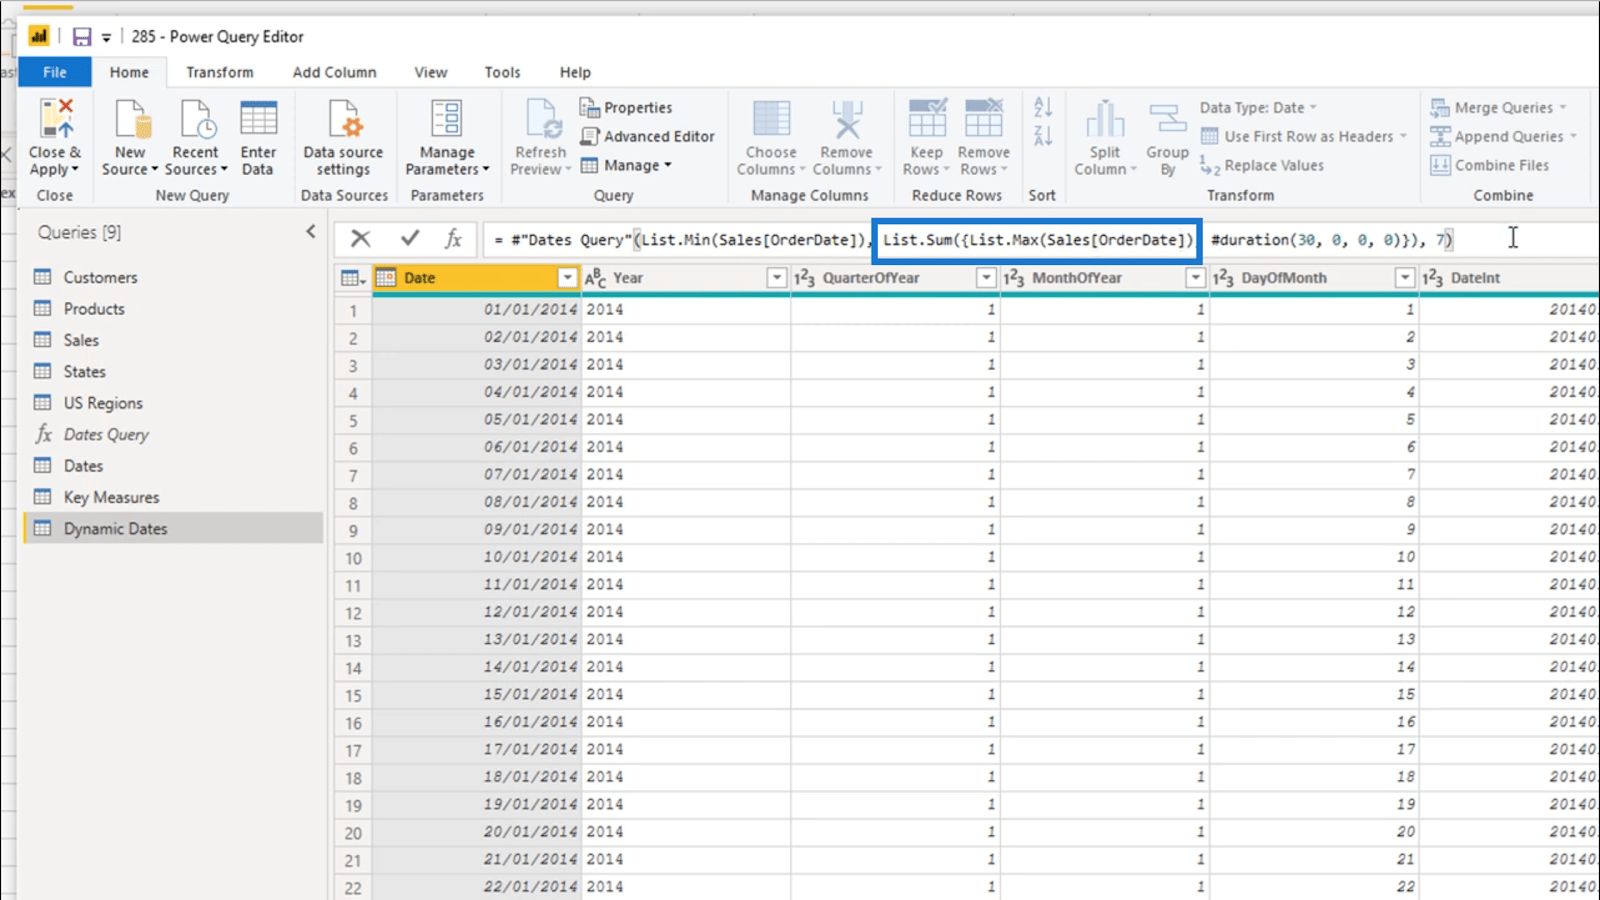Click the Replace Values button
Viewport: 1600px width, 900px height.
[1262, 165]
